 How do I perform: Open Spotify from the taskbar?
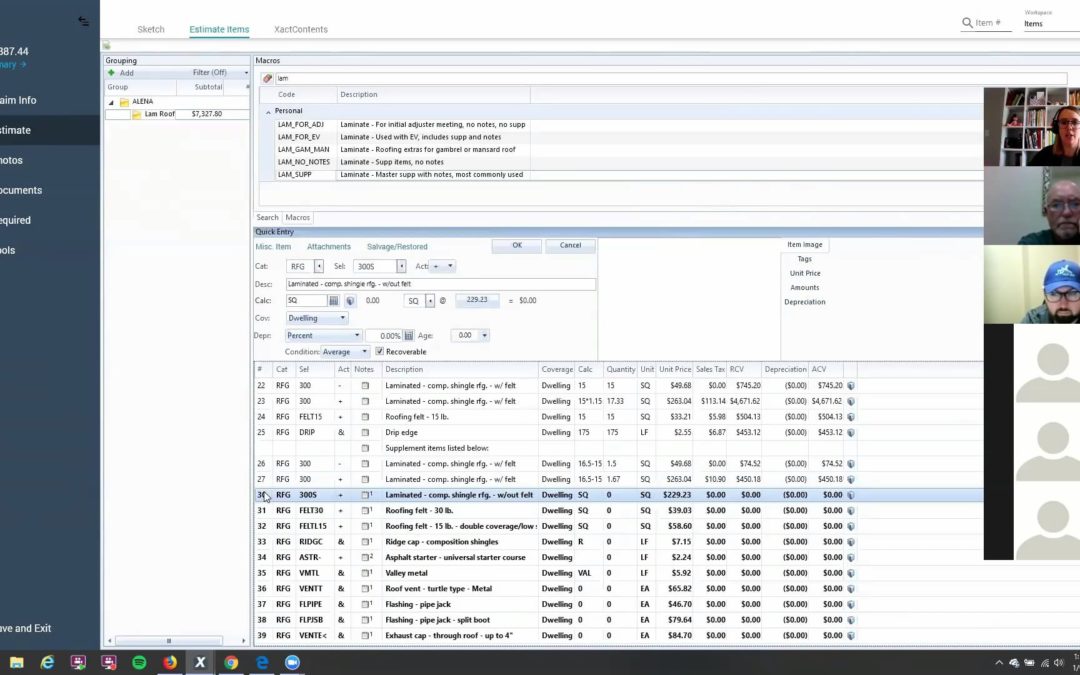[x=139, y=662]
